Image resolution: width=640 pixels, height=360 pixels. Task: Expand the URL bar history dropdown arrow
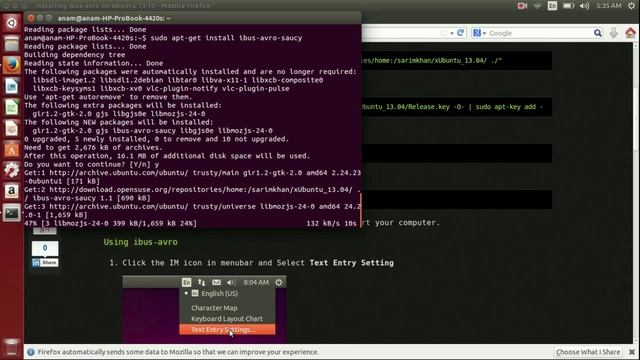point(452,33)
